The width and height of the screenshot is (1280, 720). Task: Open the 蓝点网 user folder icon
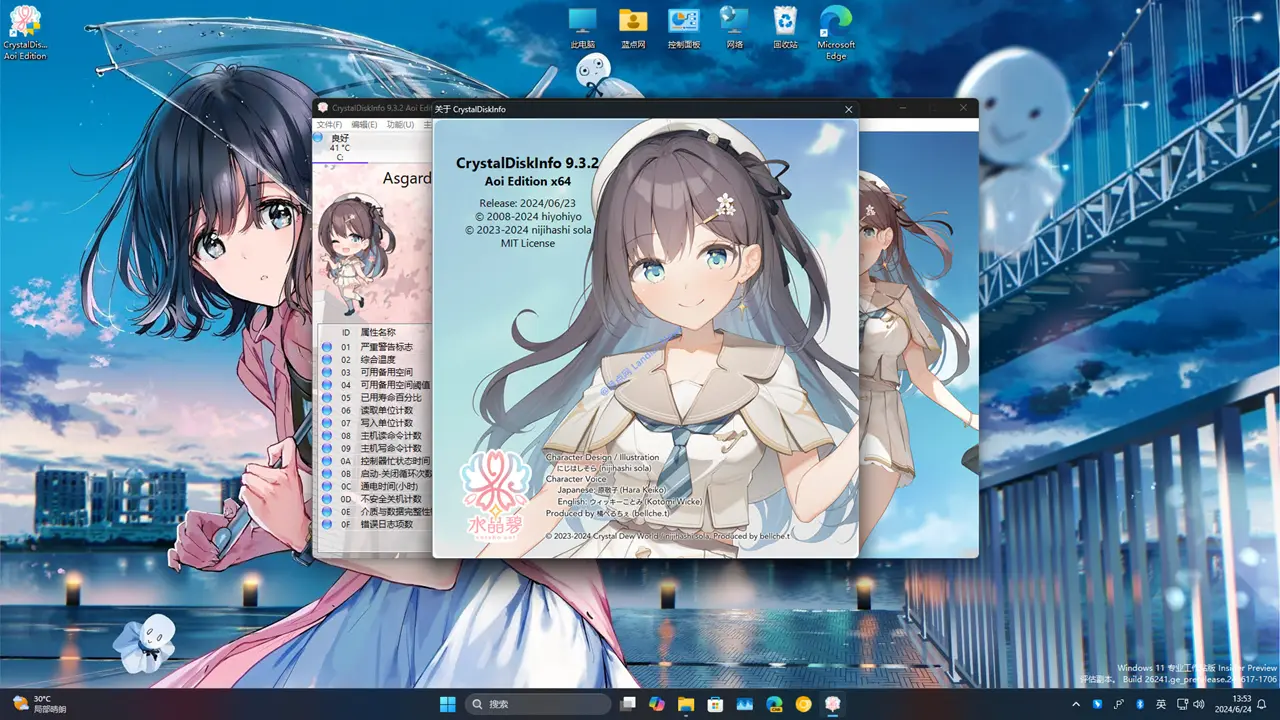(x=633, y=28)
